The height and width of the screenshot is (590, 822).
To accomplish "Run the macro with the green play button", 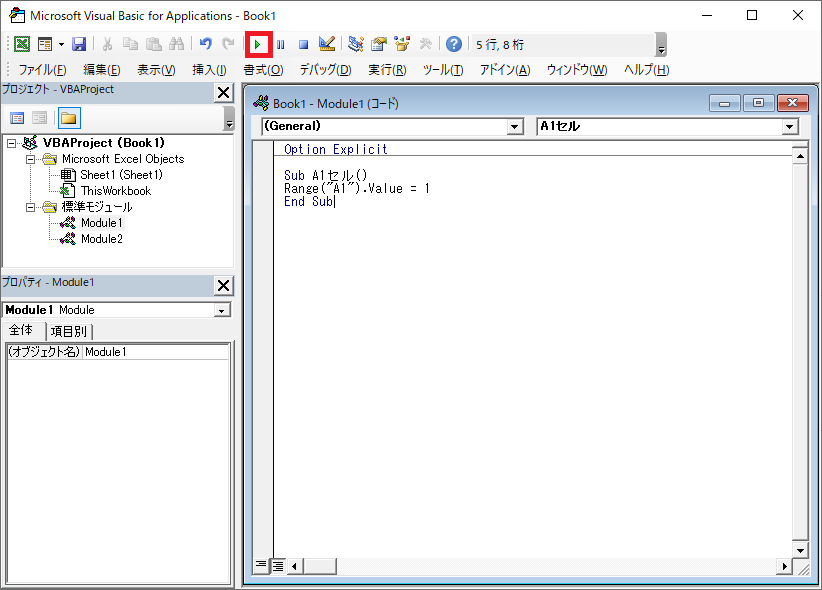I will click(258, 45).
